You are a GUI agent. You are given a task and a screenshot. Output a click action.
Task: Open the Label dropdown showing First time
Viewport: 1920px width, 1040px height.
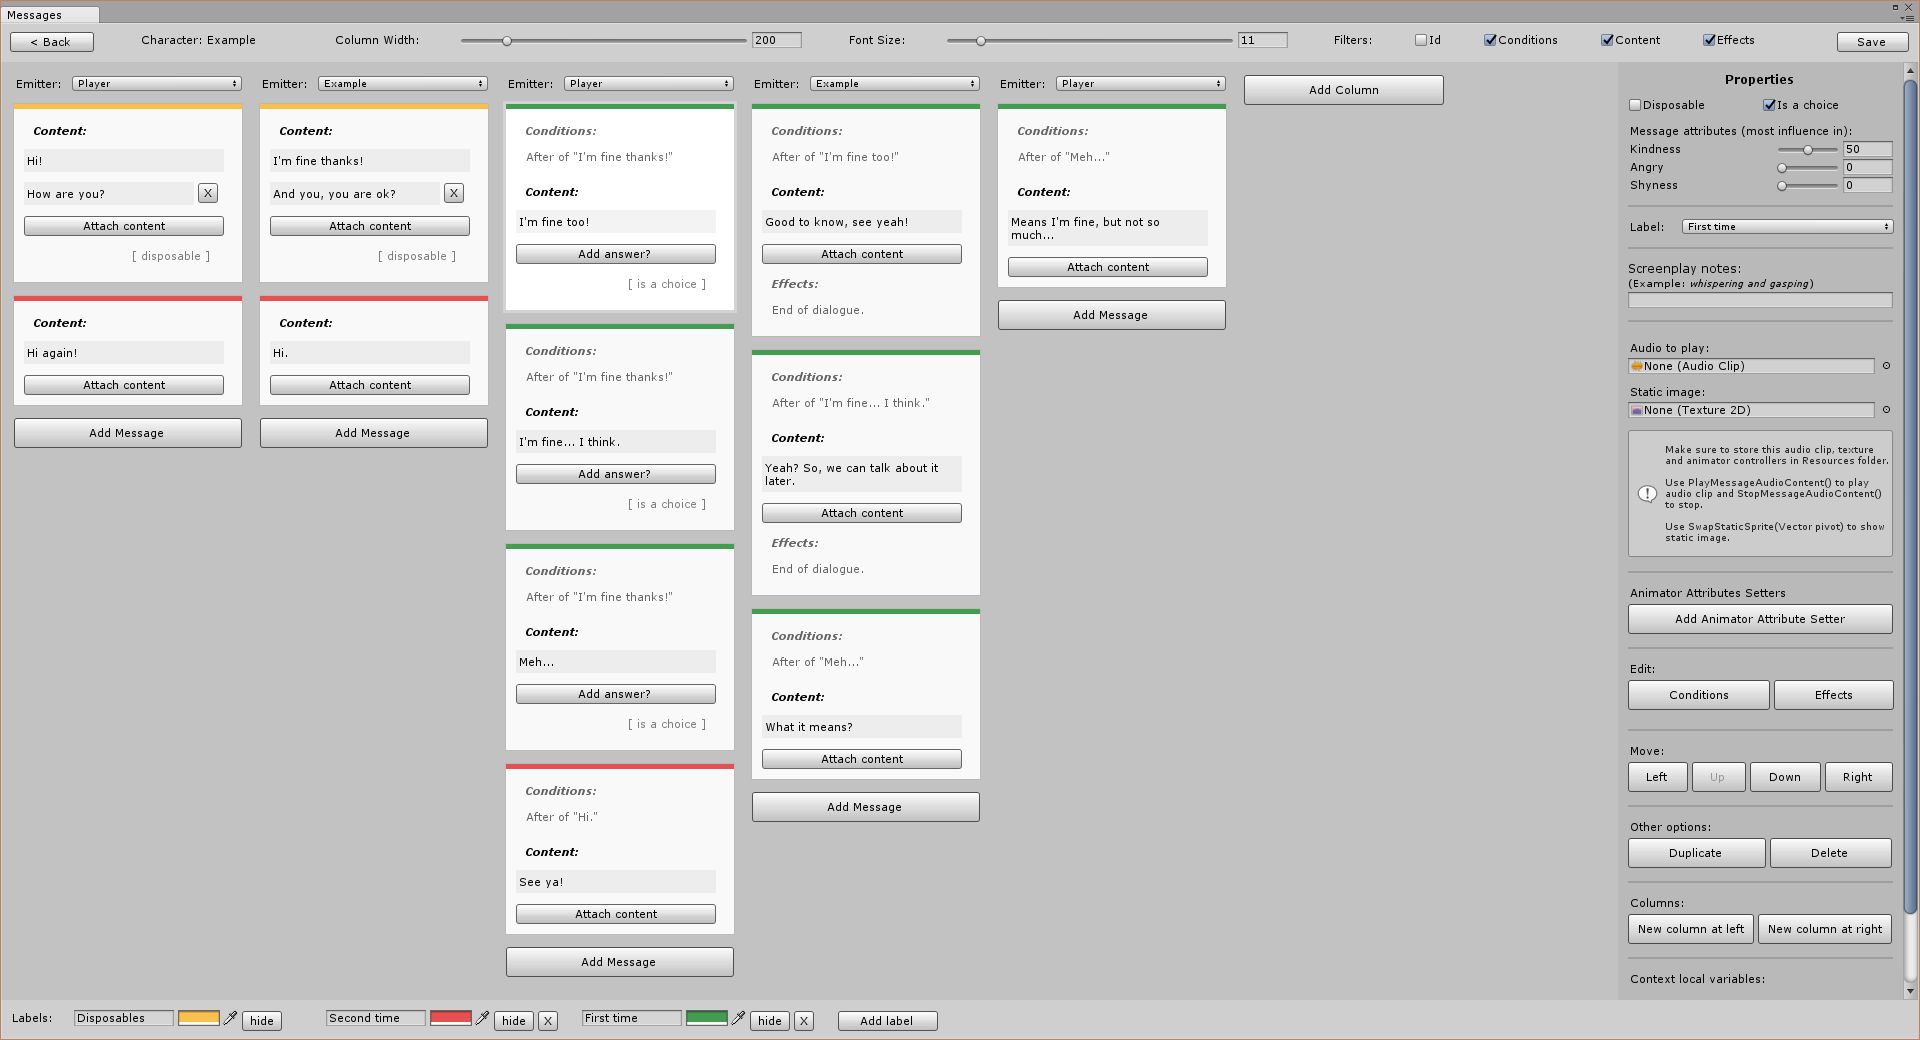[1787, 227]
